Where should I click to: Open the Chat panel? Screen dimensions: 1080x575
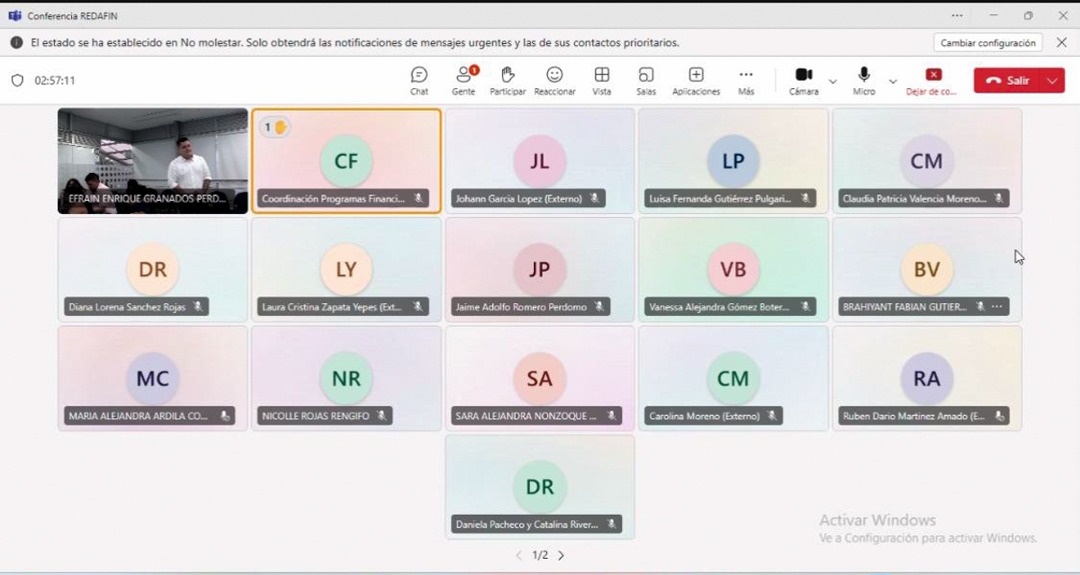[419, 80]
